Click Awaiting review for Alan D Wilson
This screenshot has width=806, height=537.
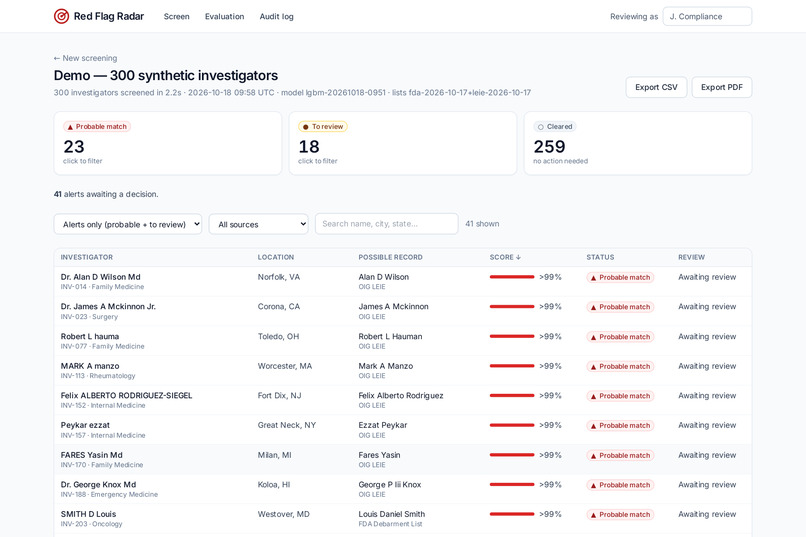point(707,277)
